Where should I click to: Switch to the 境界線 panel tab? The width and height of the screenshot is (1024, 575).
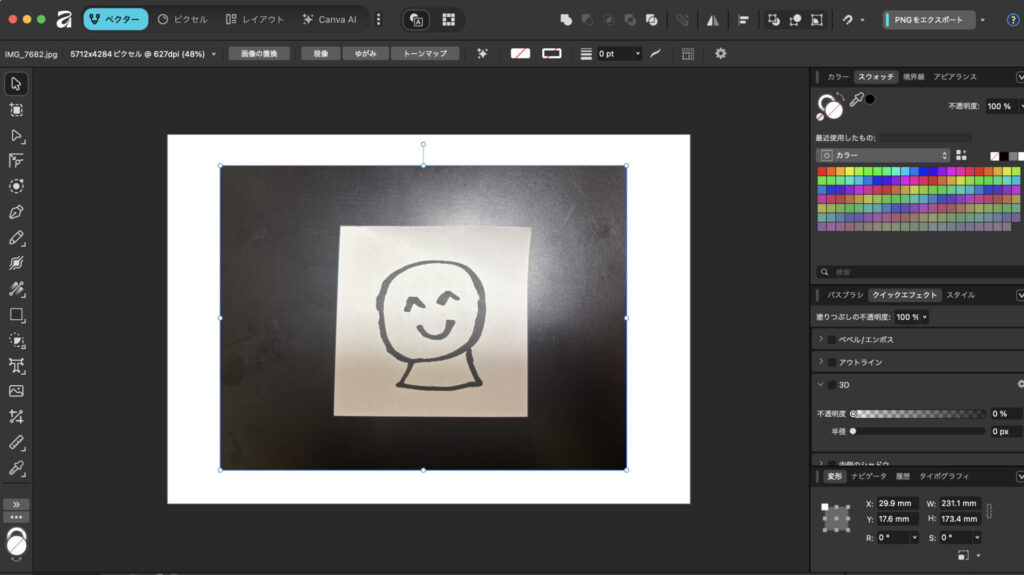[x=913, y=77]
